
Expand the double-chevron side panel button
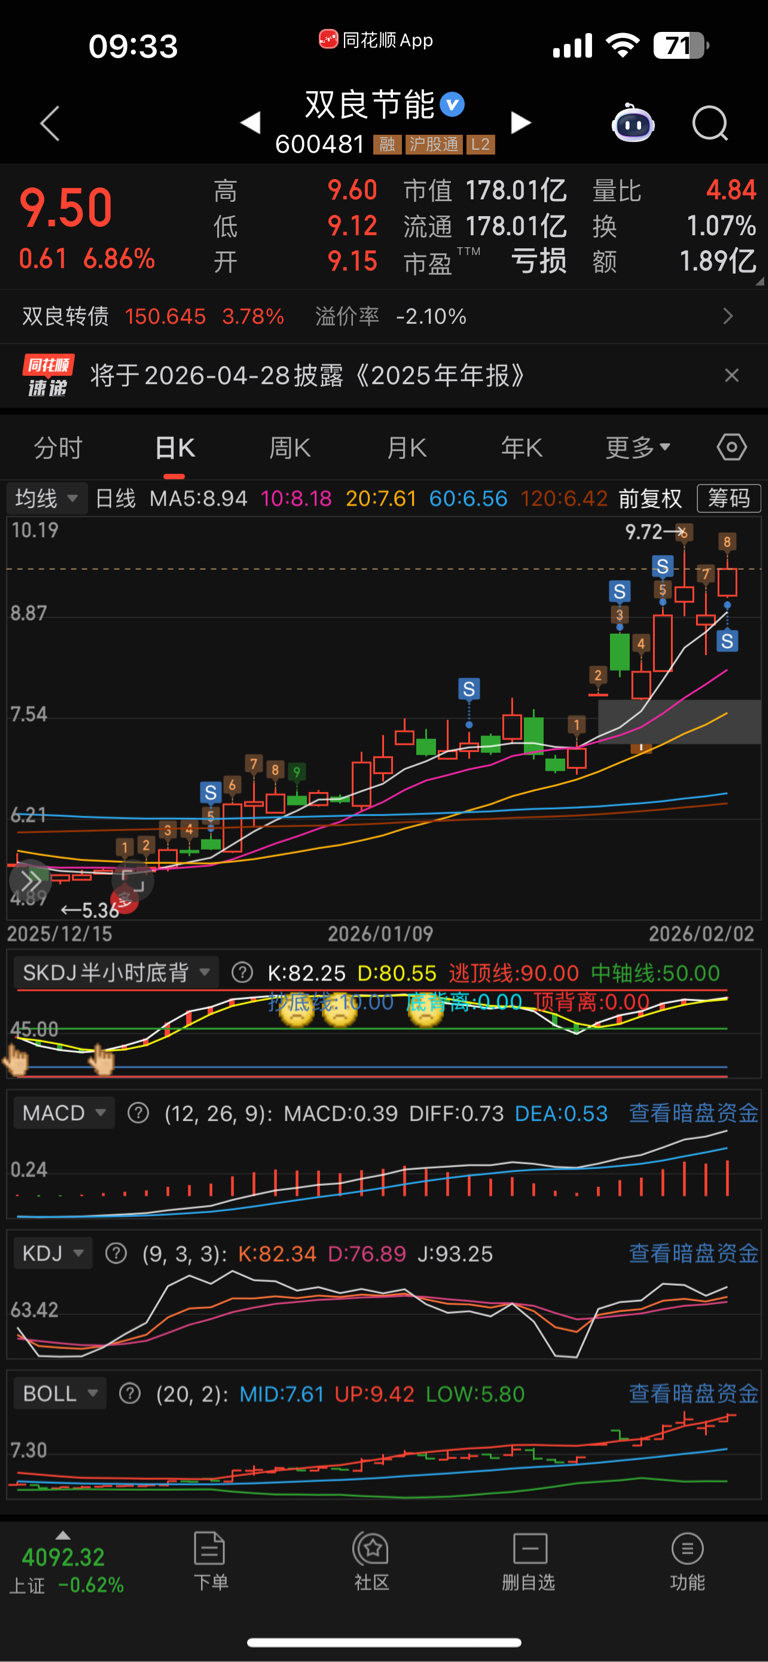tap(30, 881)
